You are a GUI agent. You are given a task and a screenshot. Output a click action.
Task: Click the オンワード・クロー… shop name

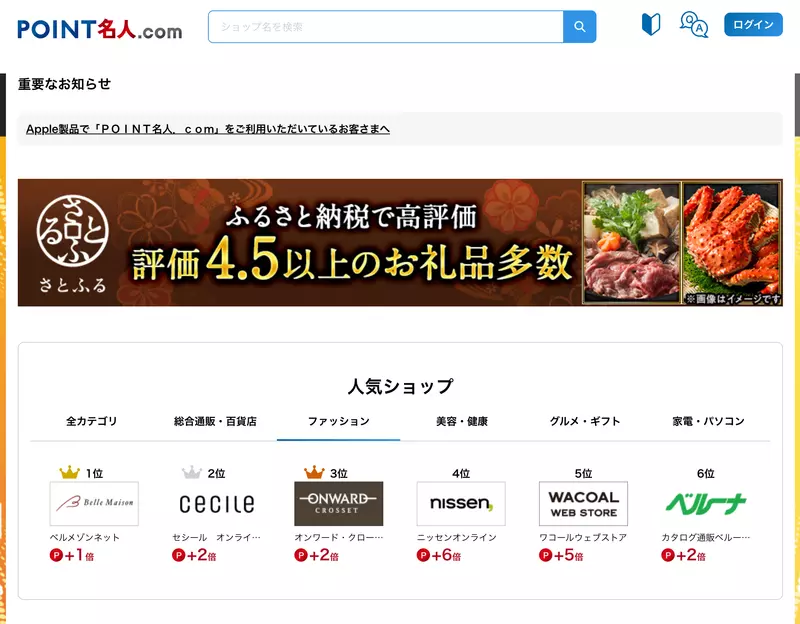[339, 537]
